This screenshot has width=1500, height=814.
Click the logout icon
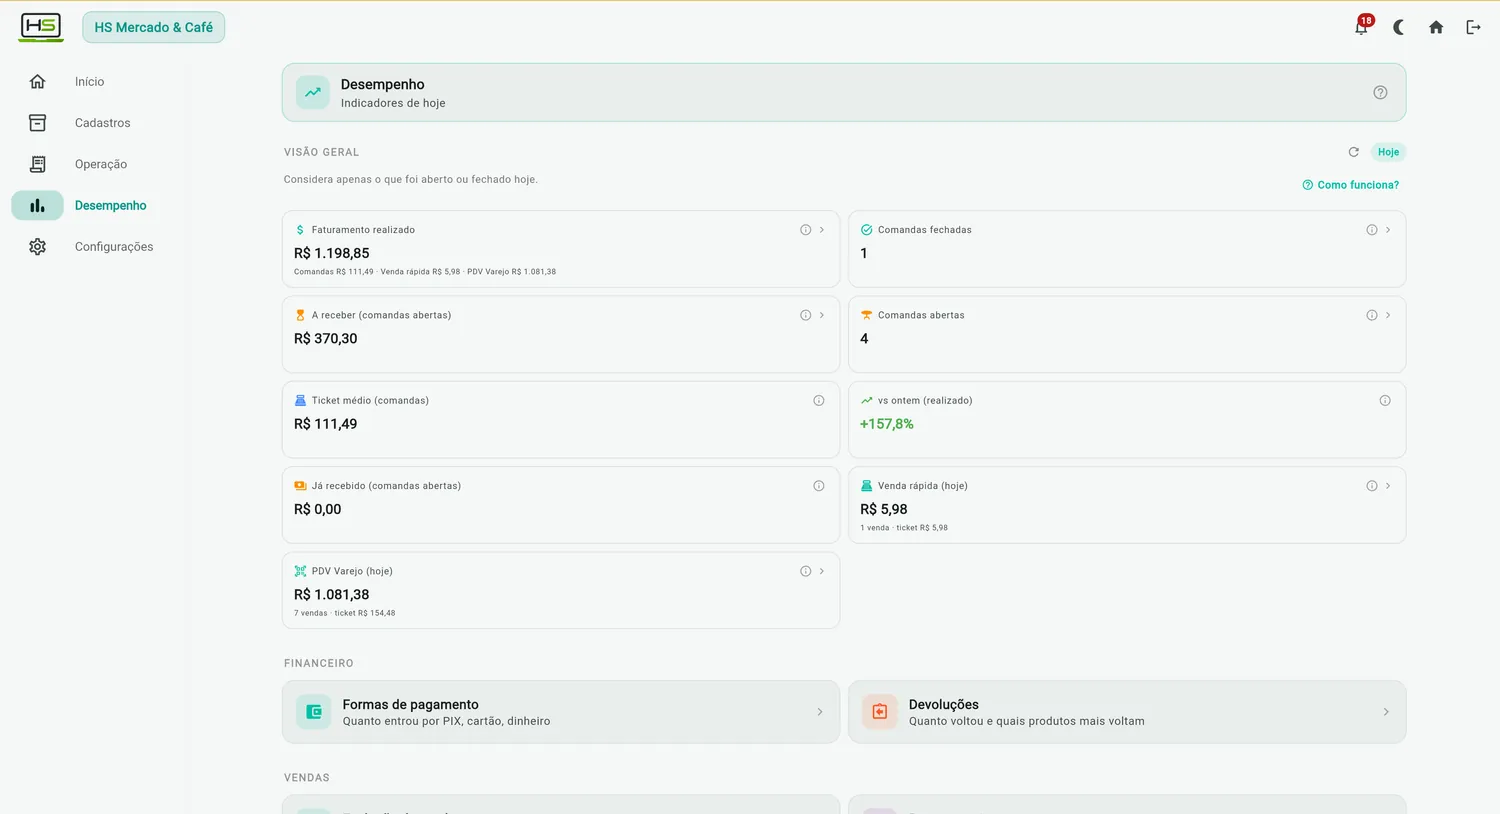coord(1473,27)
